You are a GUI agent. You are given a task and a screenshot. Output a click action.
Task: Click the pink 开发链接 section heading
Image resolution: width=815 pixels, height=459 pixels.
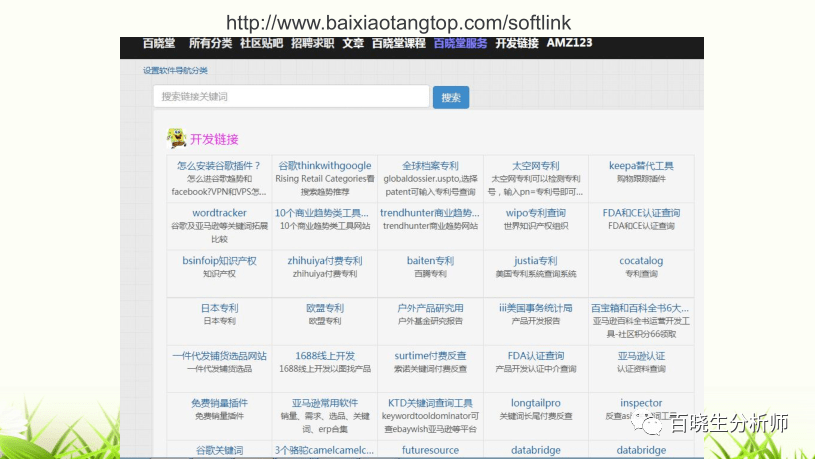click(x=214, y=139)
